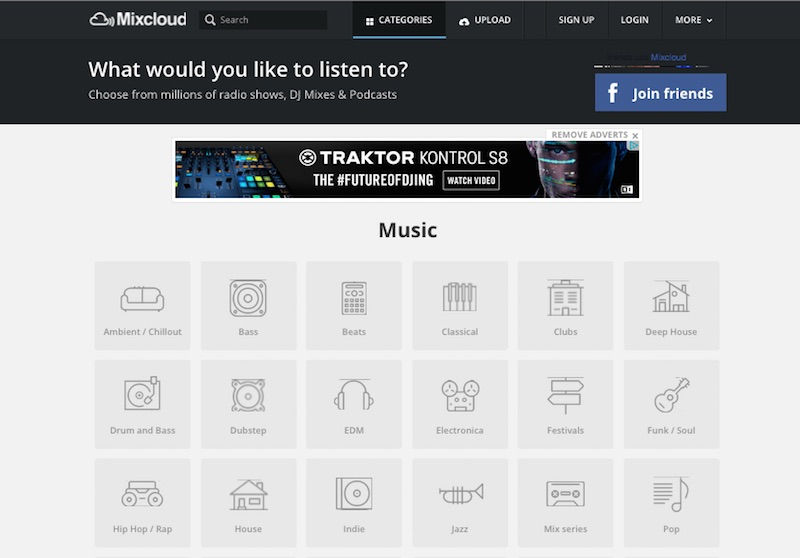This screenshot has height=558, width=800.
Task: Click SIGN UP in the navigation bar
Action: tap(577, 20)
